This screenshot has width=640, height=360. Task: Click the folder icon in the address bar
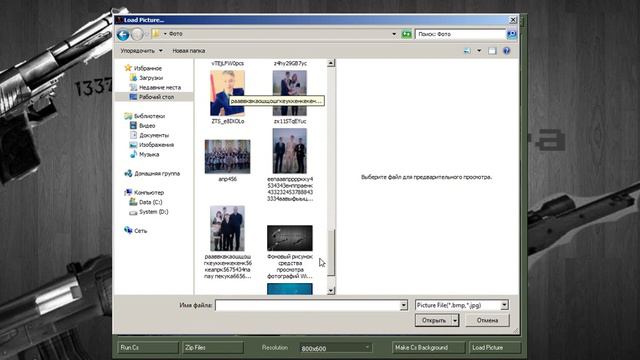[156, 33]
